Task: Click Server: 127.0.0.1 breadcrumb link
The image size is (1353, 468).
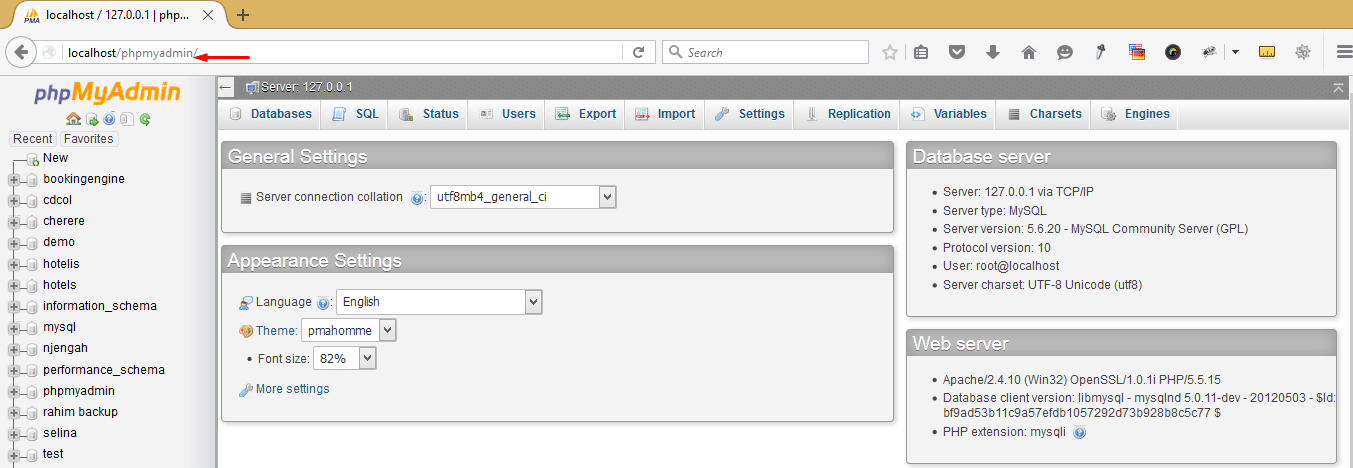Action: (x=306, y=88)
